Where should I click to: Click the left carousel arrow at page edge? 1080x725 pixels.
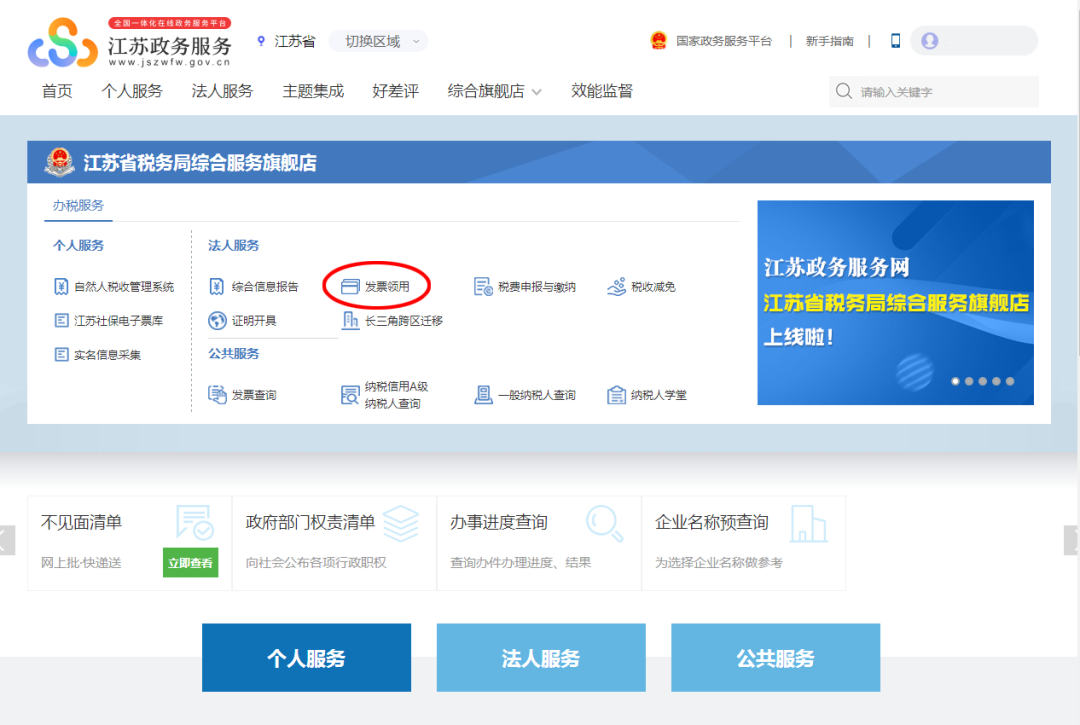point(7,540)
